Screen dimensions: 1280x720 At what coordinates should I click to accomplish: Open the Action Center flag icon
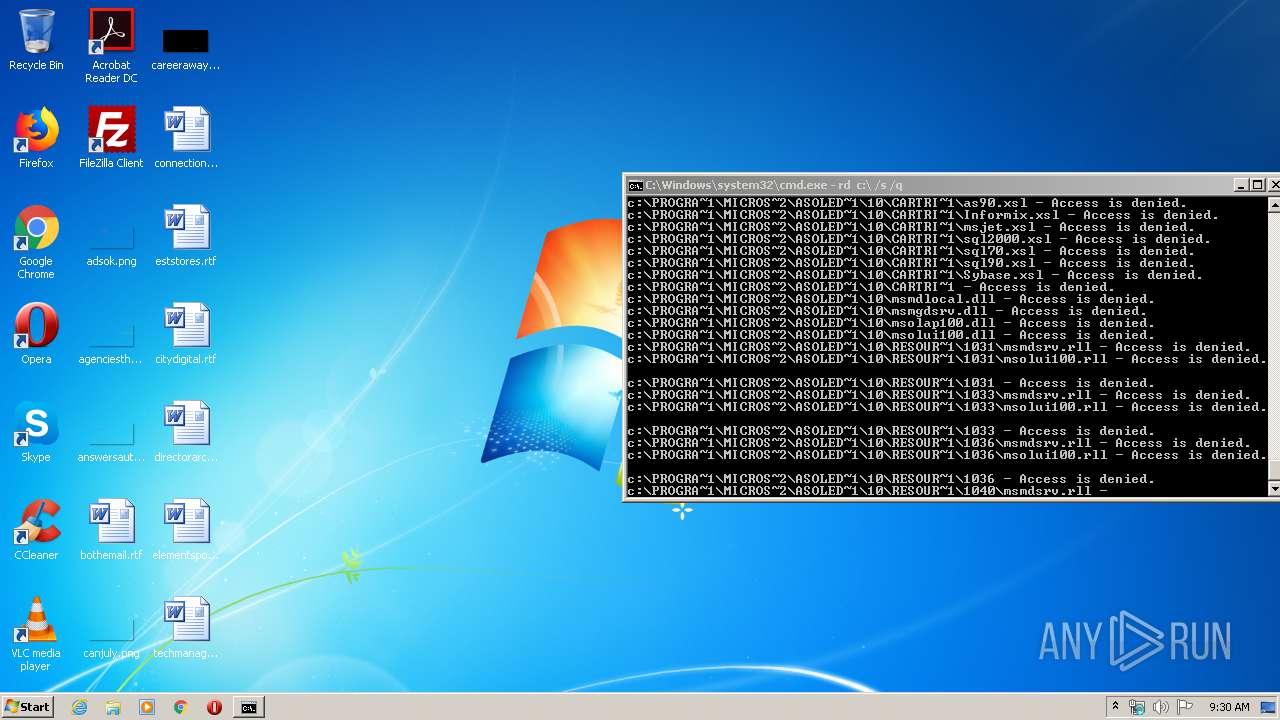coord(1184,707)
